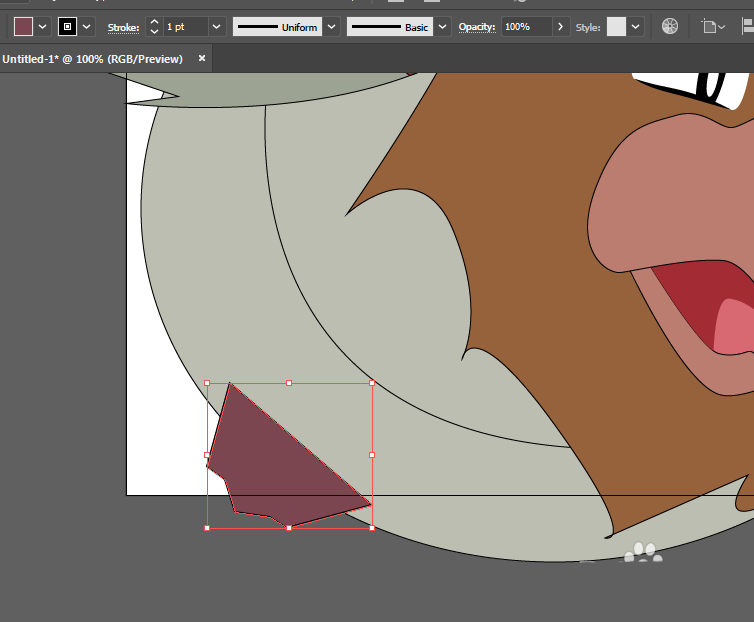
Task: Expand the stroke weight dropdown
Action: 217,27
